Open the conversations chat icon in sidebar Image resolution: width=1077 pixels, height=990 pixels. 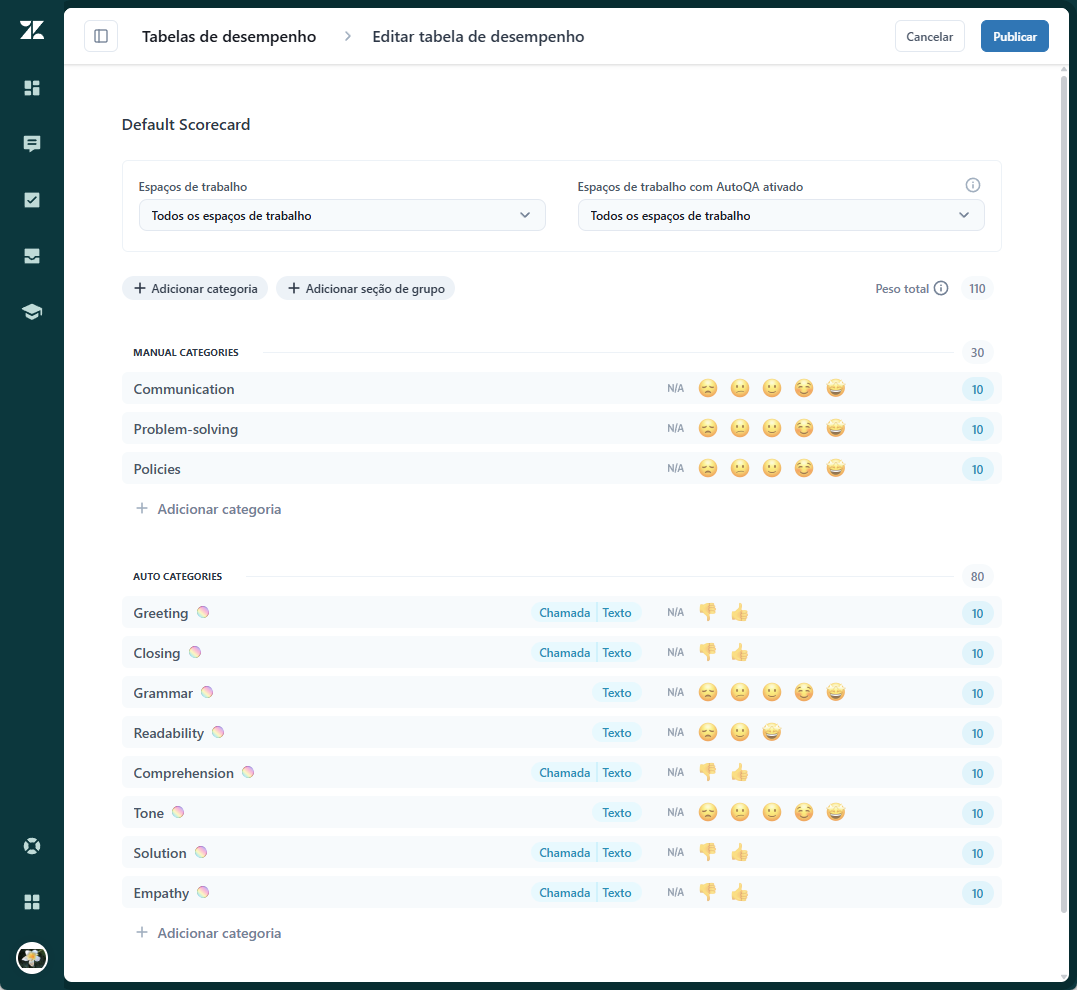pyautogui.click(x=32, y=144)
